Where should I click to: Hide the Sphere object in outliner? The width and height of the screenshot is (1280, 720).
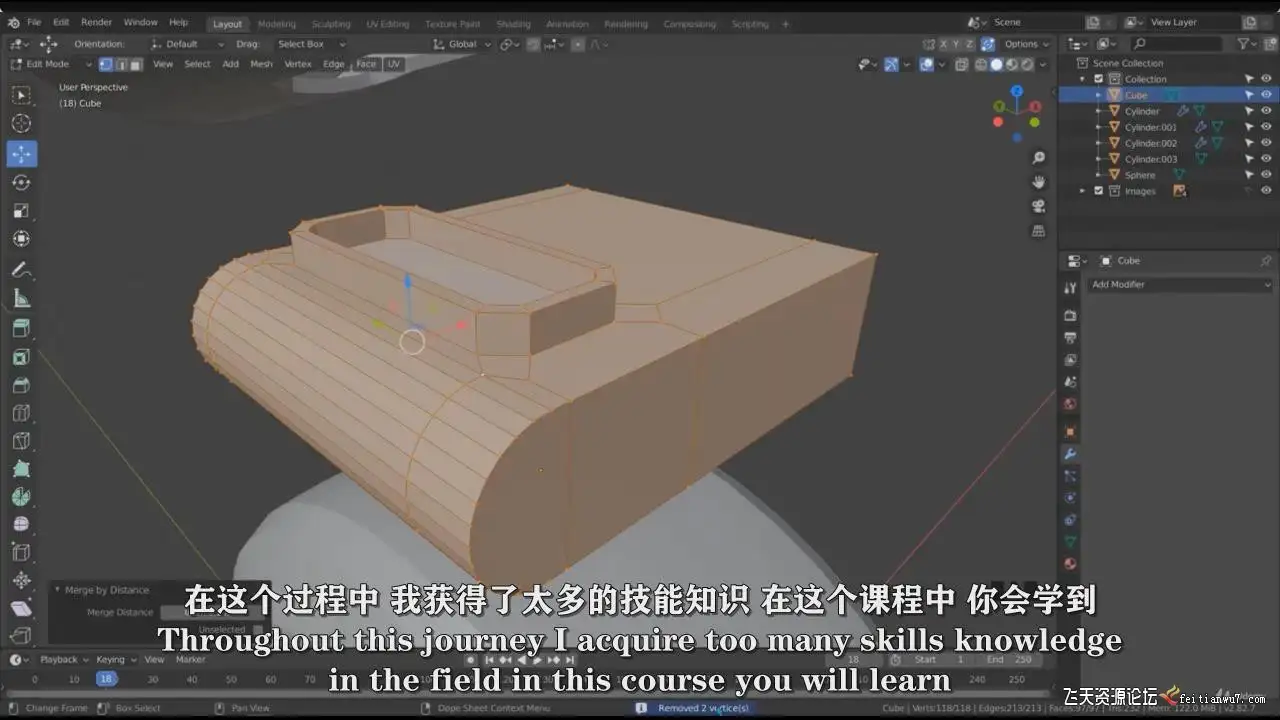(x=1266, y=175)
